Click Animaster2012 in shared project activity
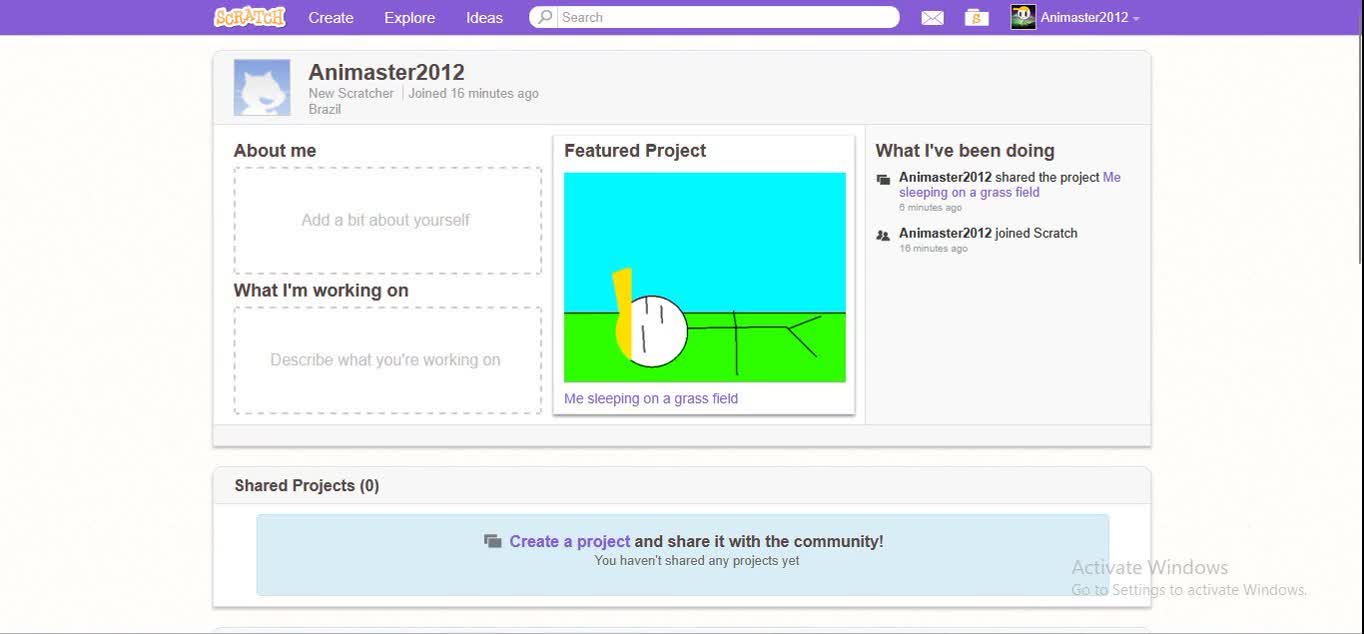1364x634 pixels. (x=945, y=177)
